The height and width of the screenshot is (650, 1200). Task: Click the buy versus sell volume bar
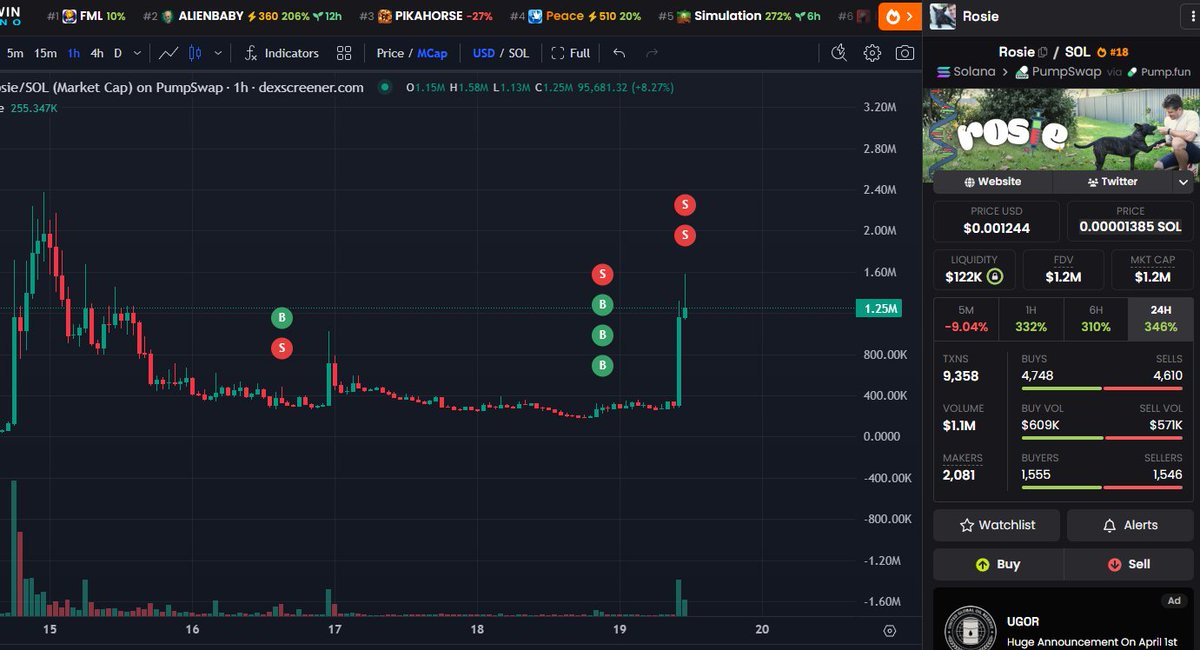[1101, 438]
